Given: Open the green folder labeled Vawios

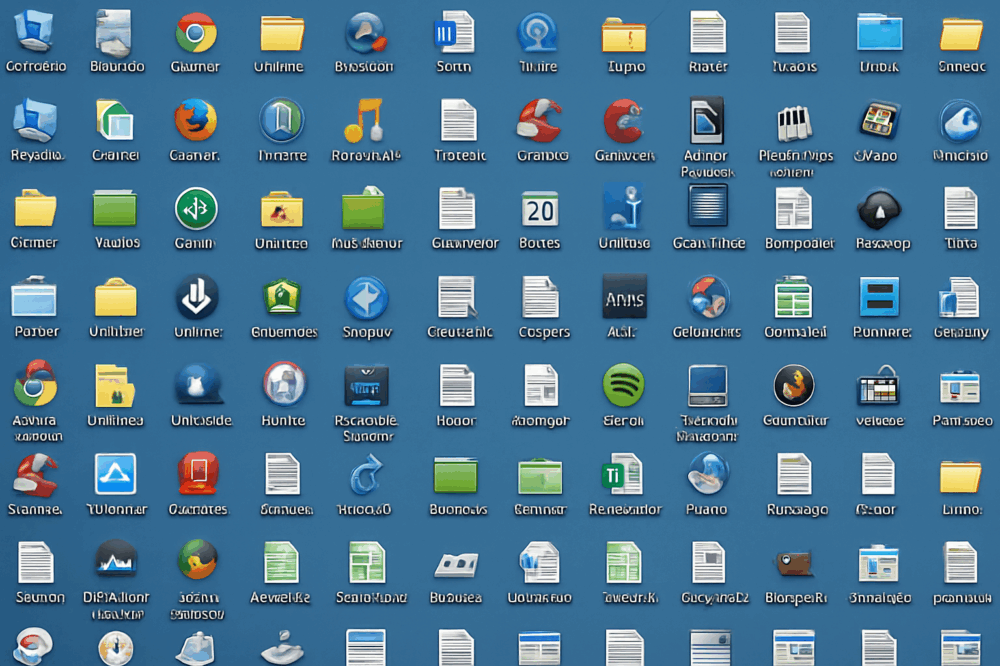Looking at the screenshot, I should [x=115, y=208].
